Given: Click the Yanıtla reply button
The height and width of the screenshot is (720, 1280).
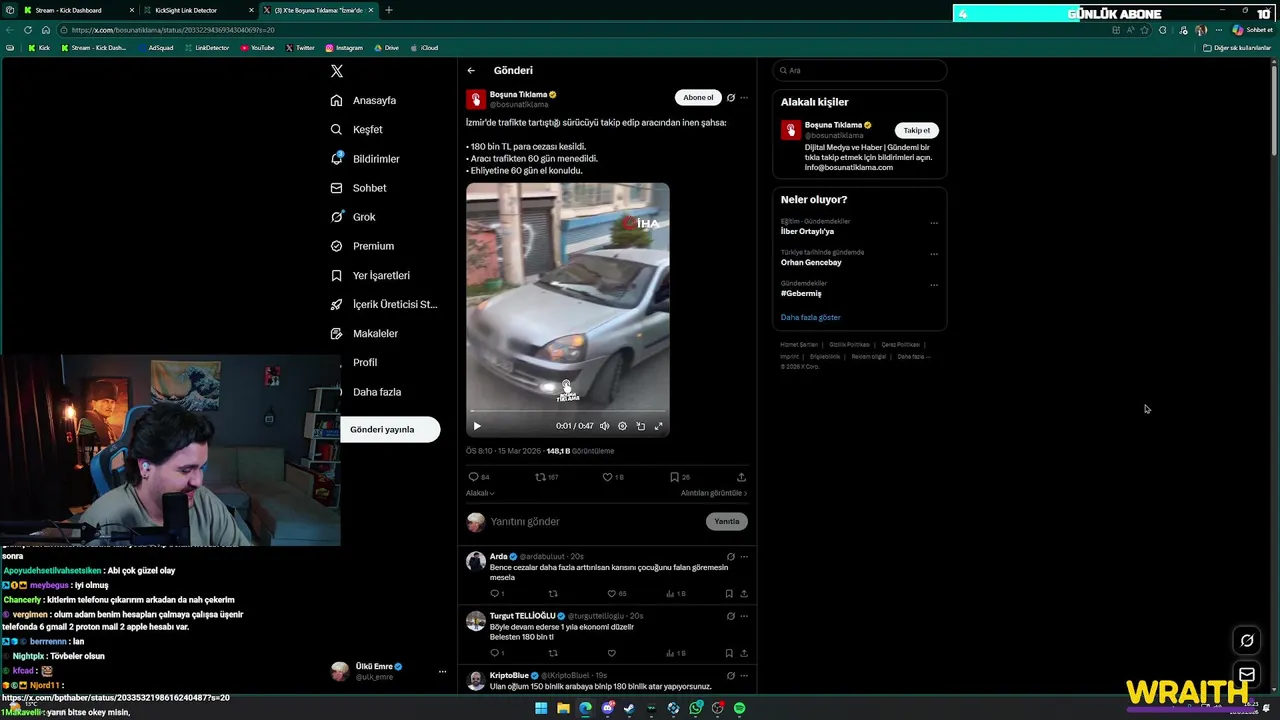Looking at the screenshot, I should point(727,522).
